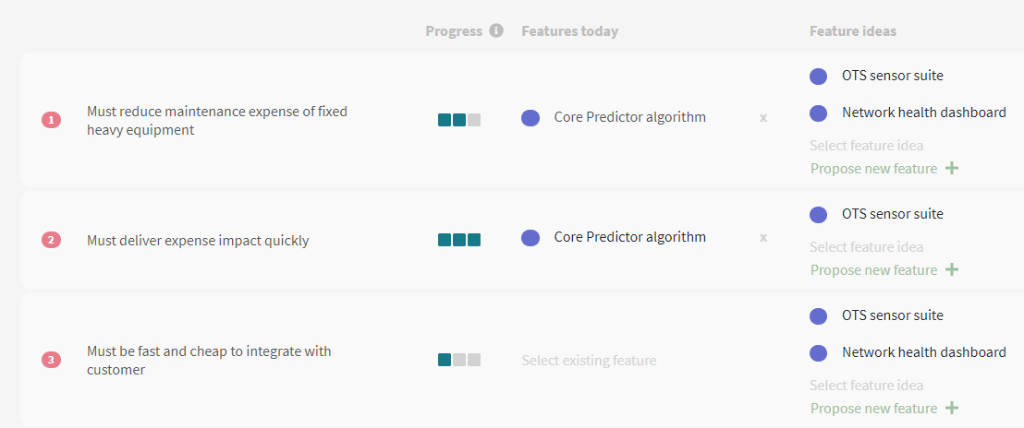This screenshot has height=428, width=1024.
Task: Open the OTS sensor suite idea in row 2
Action: [x=892, y=214]
